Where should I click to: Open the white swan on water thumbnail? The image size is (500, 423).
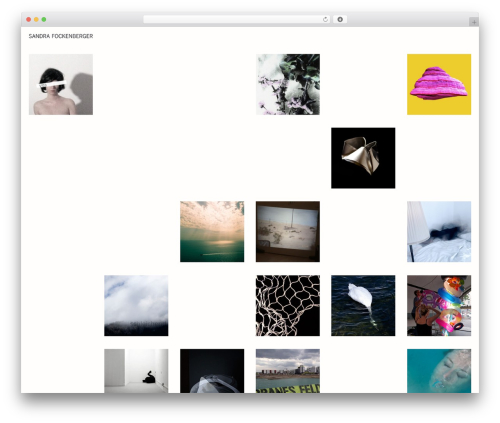[x=363, y=306]
